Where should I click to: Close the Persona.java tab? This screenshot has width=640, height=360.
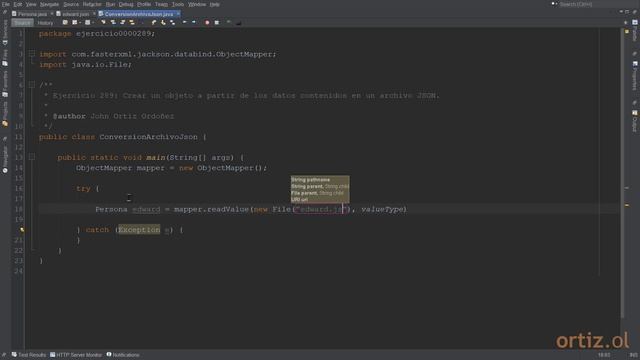(x=52, y=14)
